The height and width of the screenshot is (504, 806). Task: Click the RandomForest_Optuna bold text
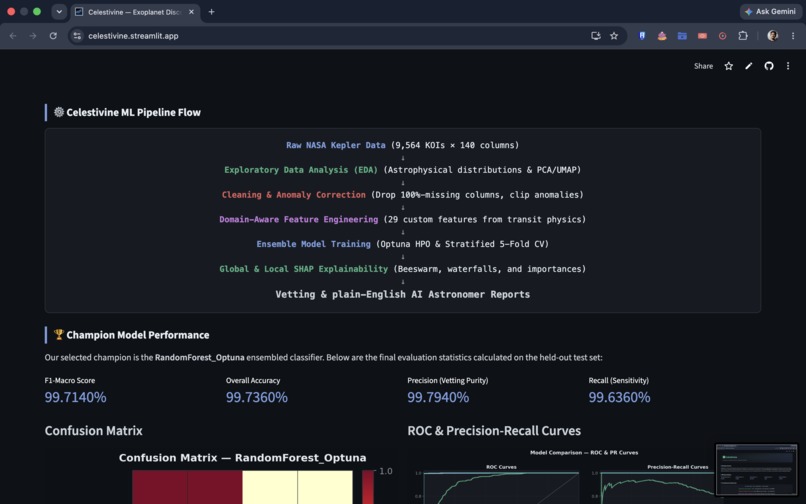tap(199, 357)
